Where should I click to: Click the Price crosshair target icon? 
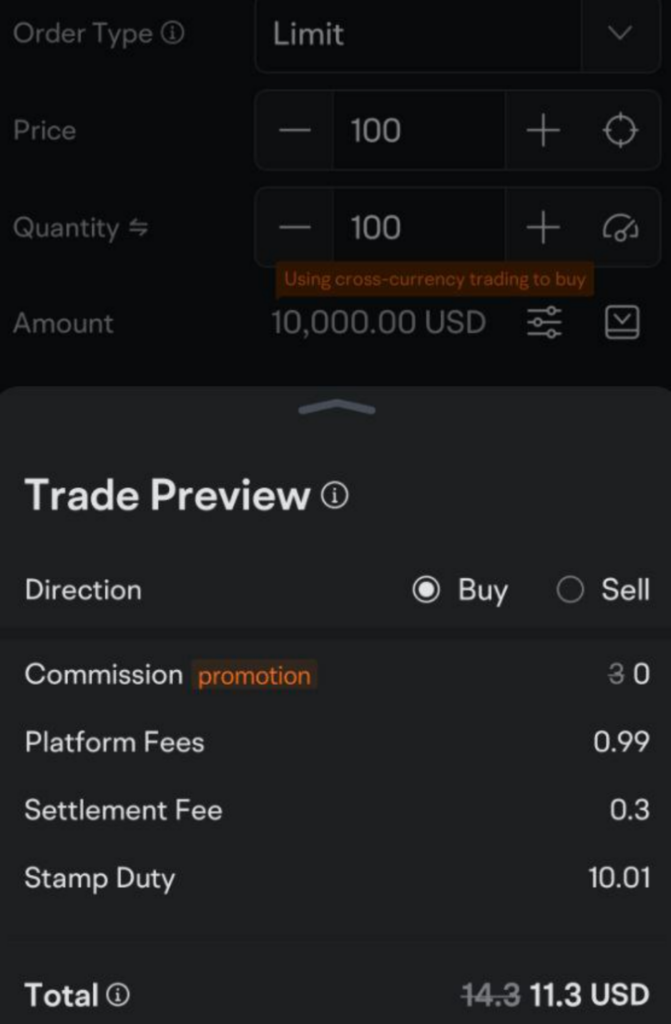620,131
